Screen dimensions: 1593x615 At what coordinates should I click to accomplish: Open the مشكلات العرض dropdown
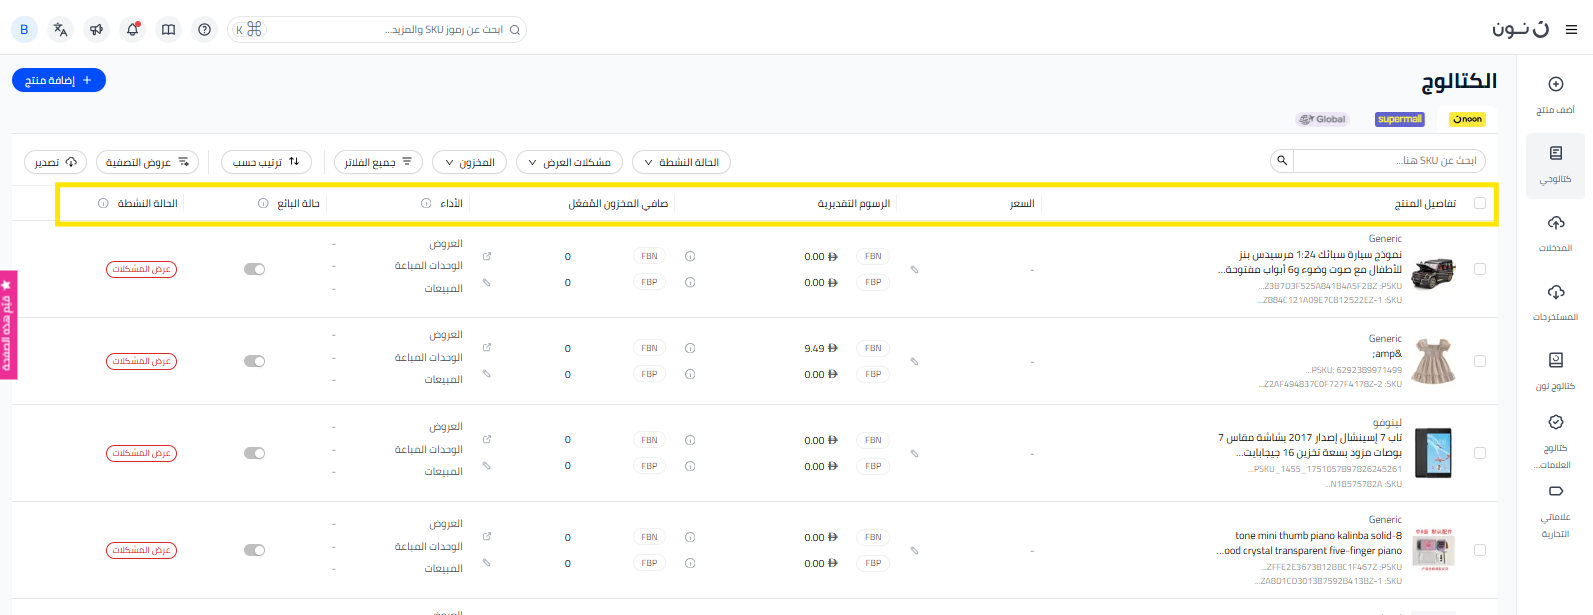click(x=569, y=162)
